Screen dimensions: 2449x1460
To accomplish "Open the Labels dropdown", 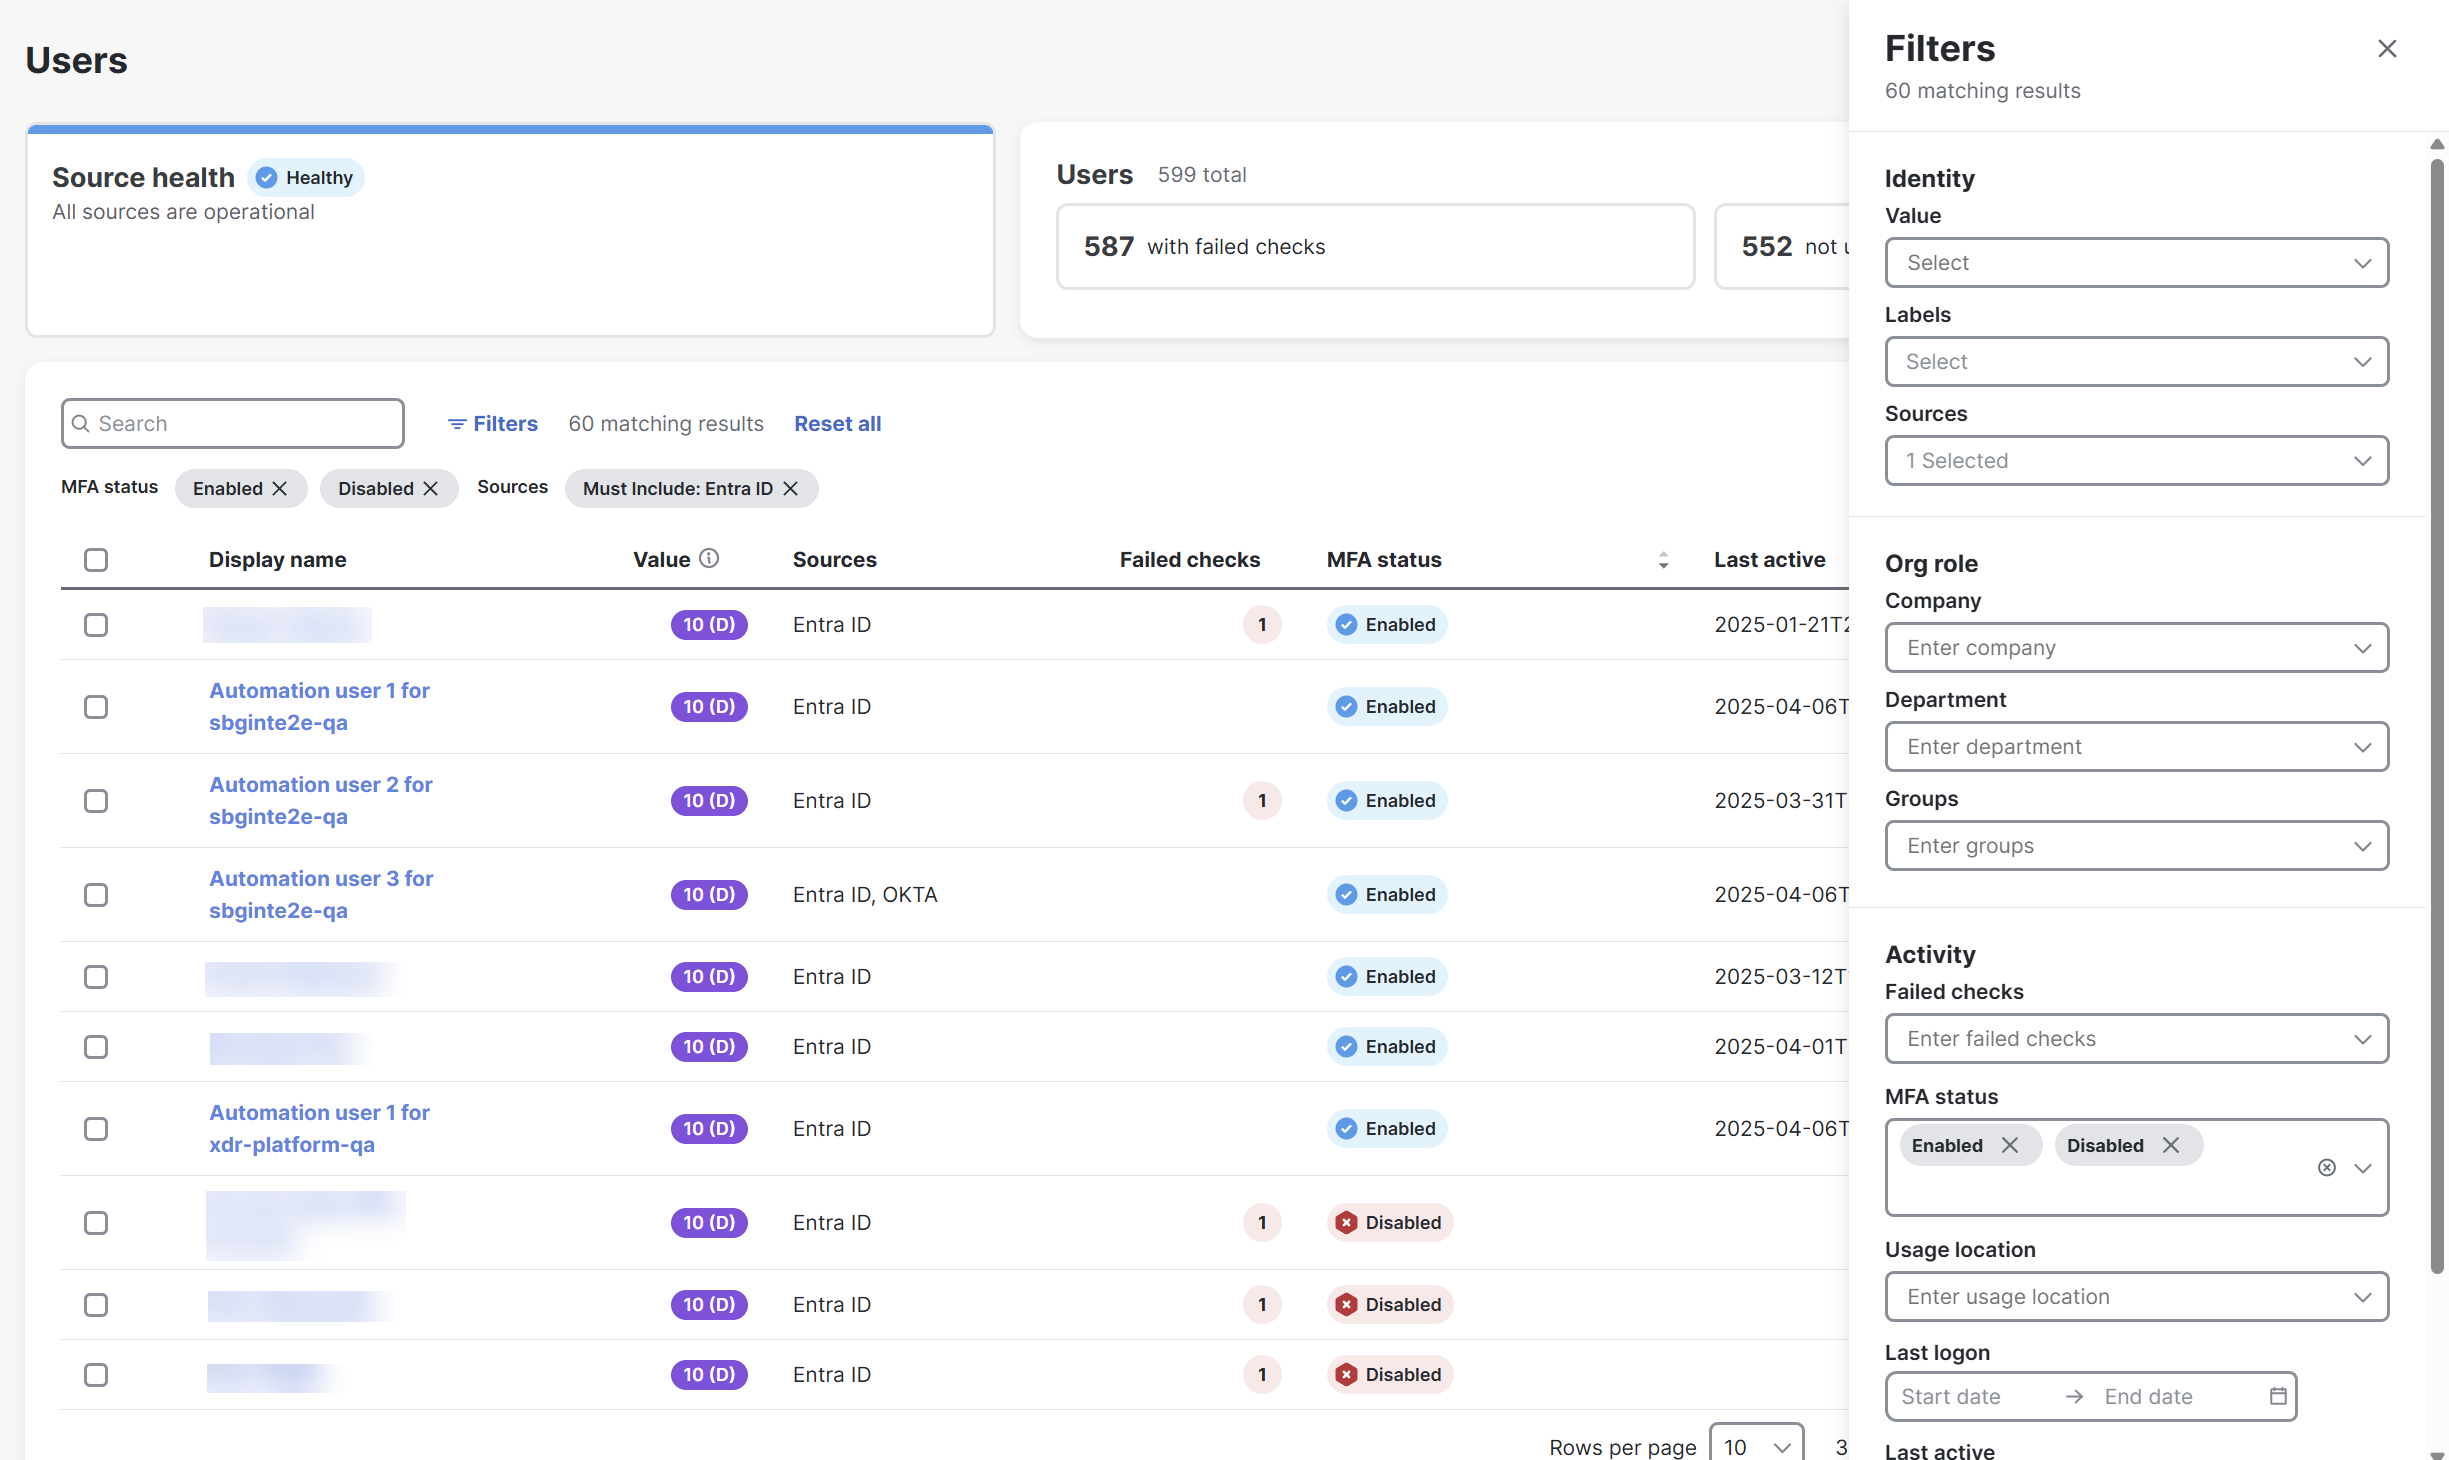I will pos(2136,361).
